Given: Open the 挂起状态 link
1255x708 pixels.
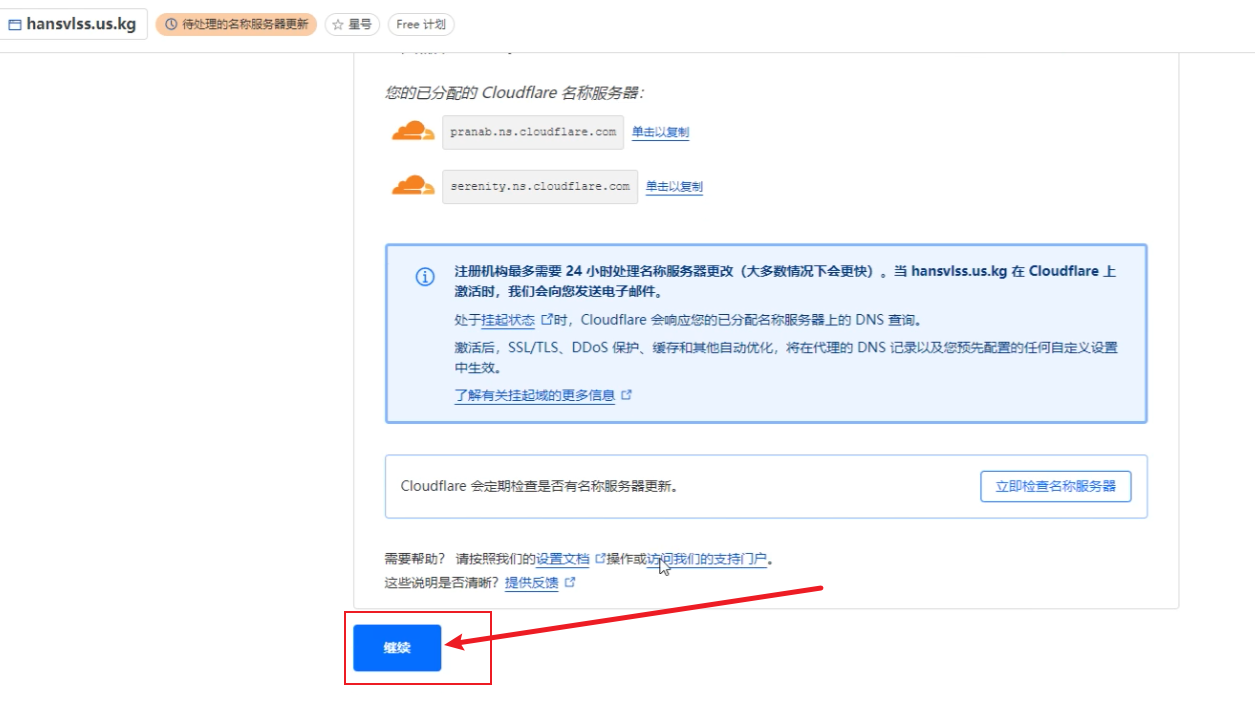Looking at the screenshot, I should point(508,320).
